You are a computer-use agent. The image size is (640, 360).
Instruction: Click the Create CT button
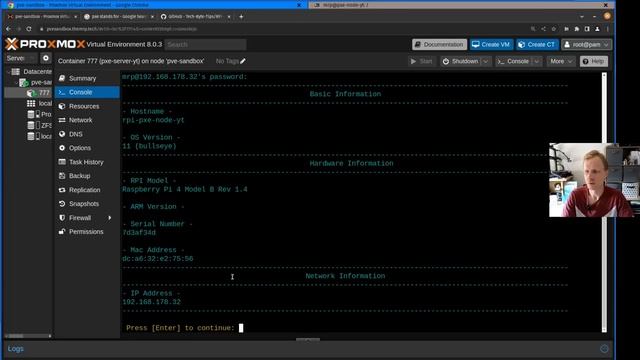click(x=537, y=44)
